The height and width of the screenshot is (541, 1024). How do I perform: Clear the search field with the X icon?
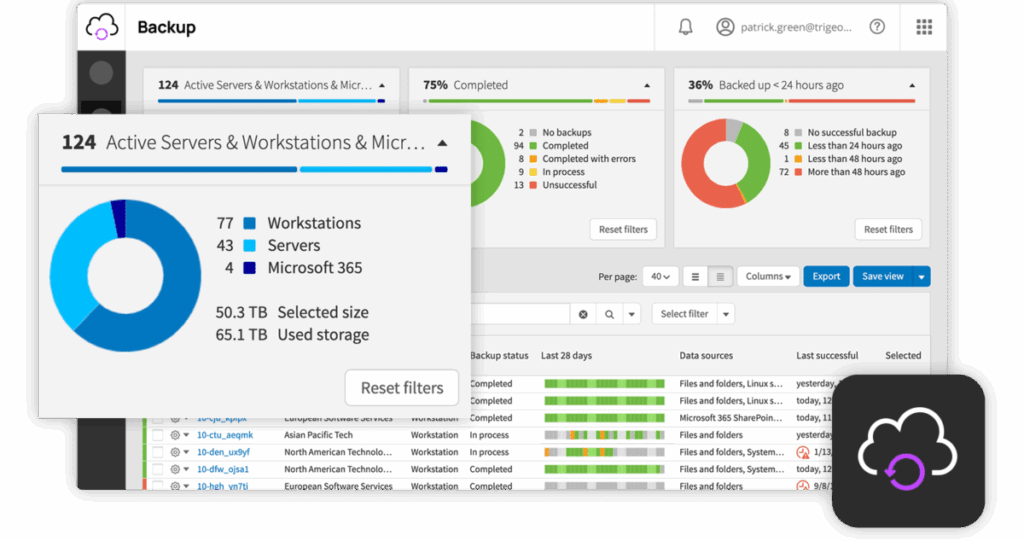[583, 314]
